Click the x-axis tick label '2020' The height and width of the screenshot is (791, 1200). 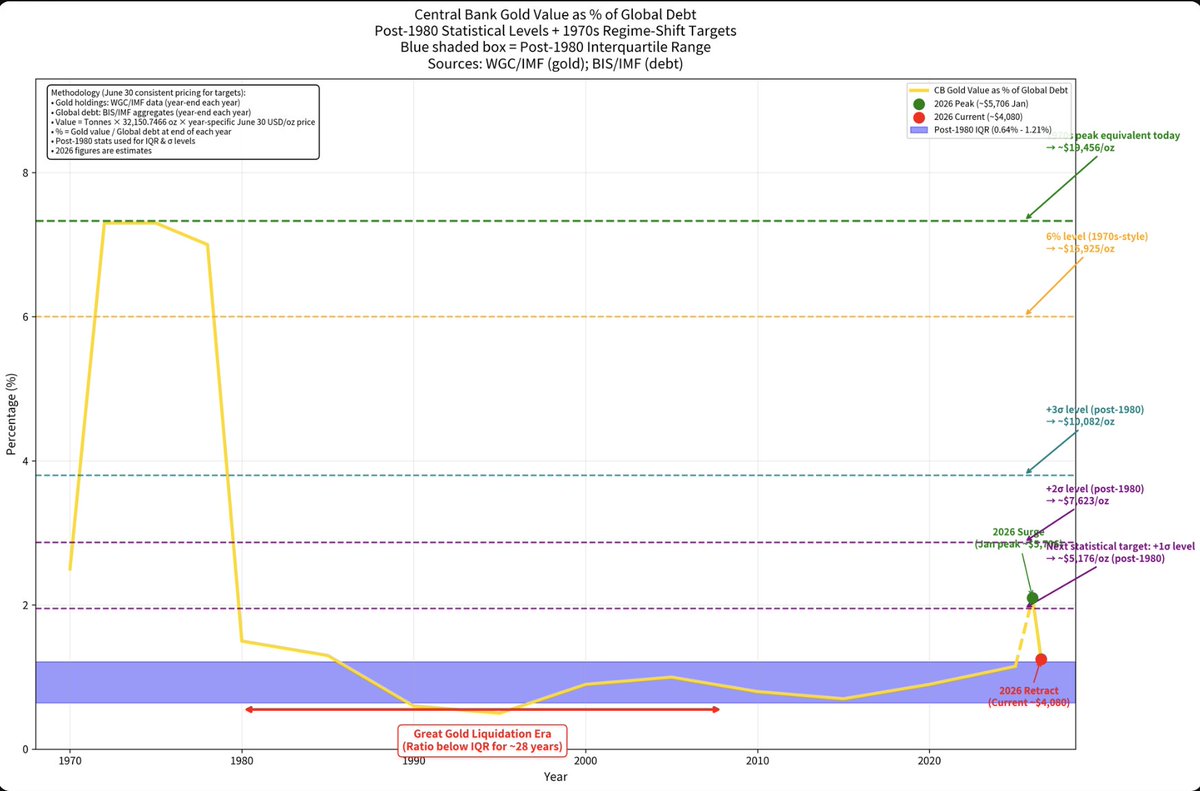929,761
